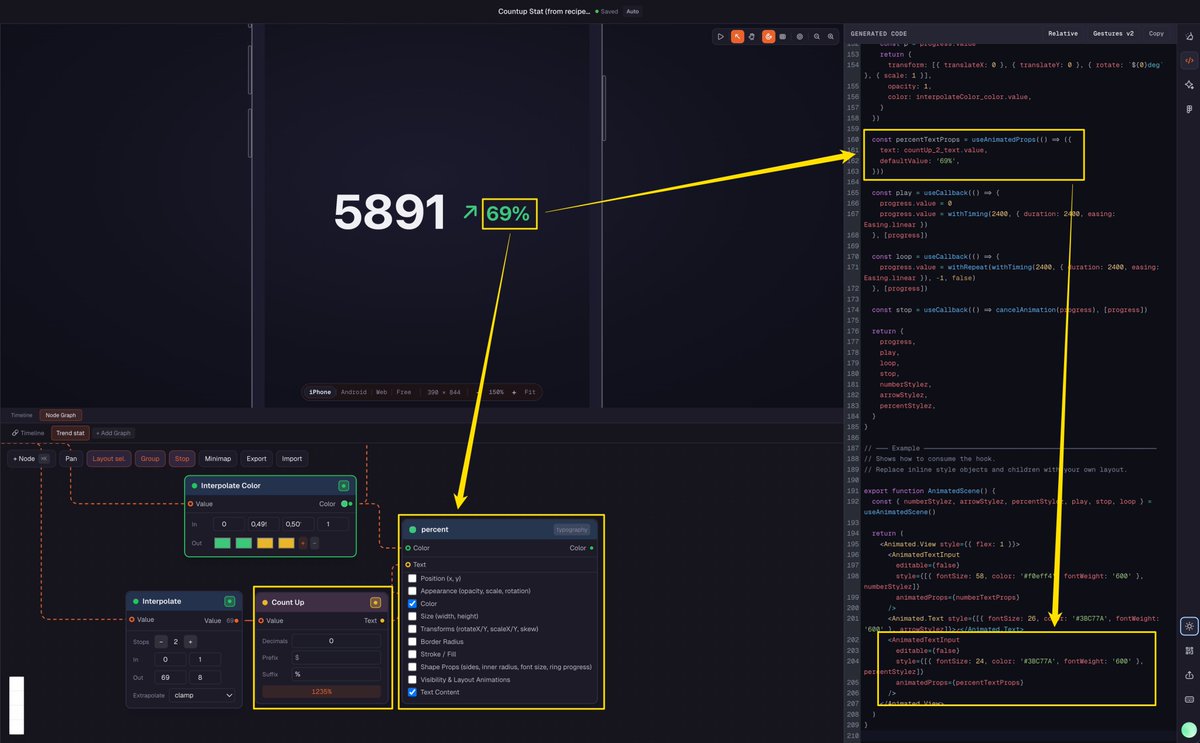The height and width of the screenshot is (743, 1200).
Task: Select the Android device tab
Action: click(x=354, y=392)
